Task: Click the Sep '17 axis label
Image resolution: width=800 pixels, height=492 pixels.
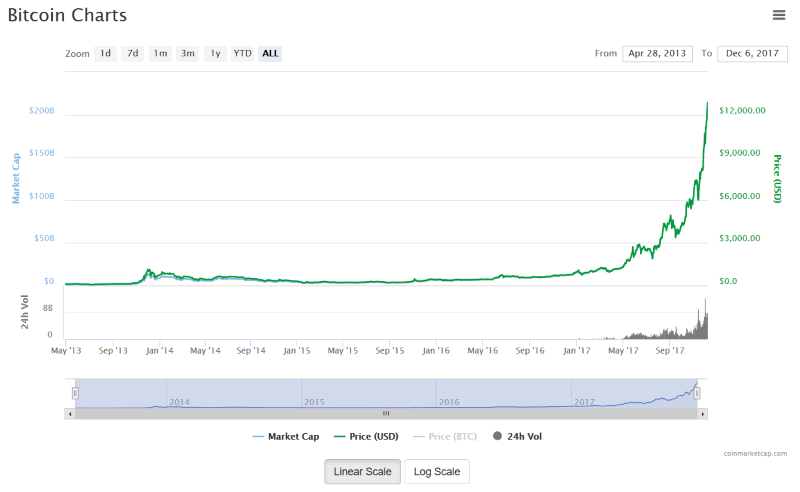Action: (x=670, y=351)
